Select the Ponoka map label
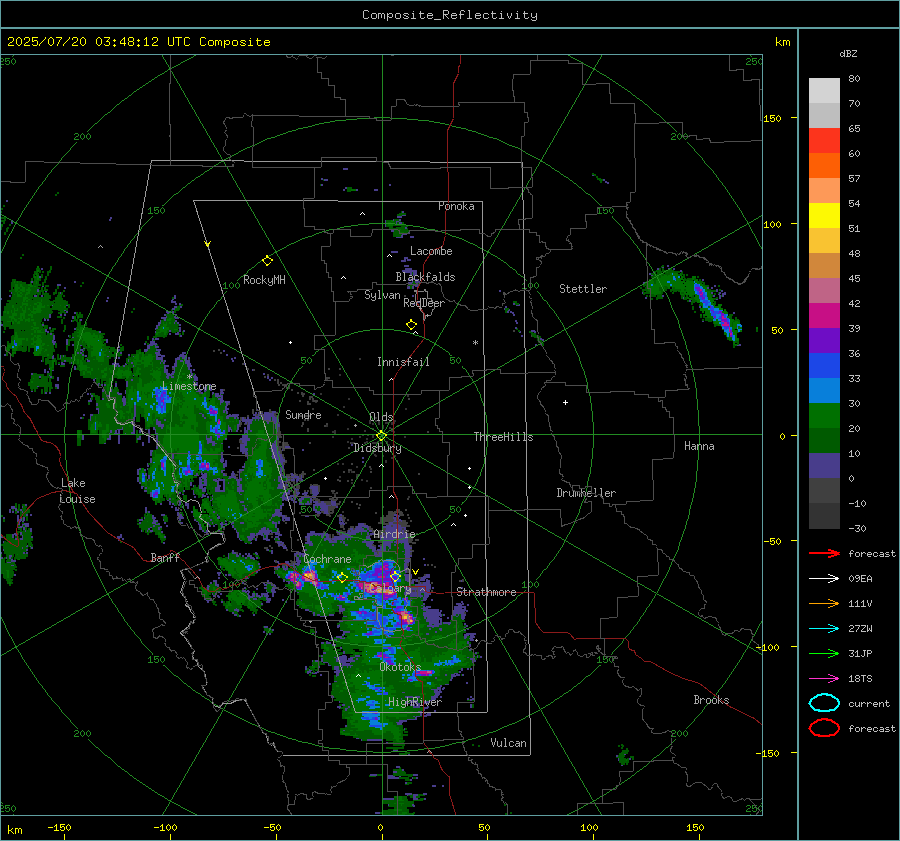Image resolution: width=900 pixels, height=841 pixels. coord(456,206)
